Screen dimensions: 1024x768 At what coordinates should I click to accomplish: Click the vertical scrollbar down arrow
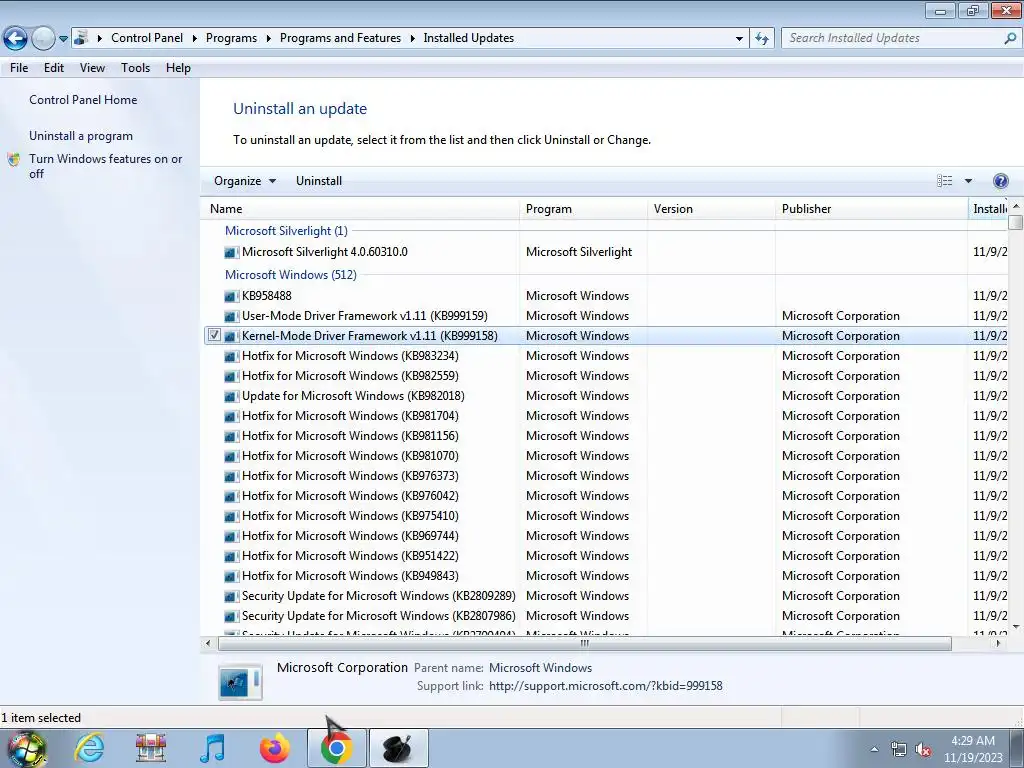pyautogui.click(x=1016, y=627)
